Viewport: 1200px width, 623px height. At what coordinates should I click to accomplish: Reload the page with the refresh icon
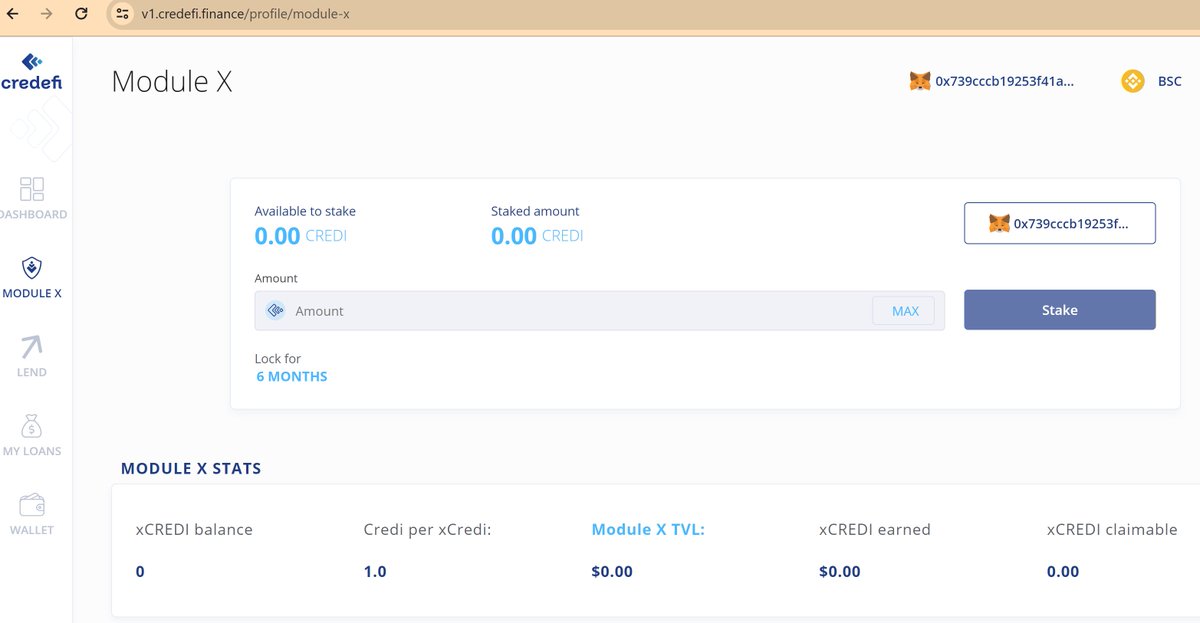click(81, 14)
